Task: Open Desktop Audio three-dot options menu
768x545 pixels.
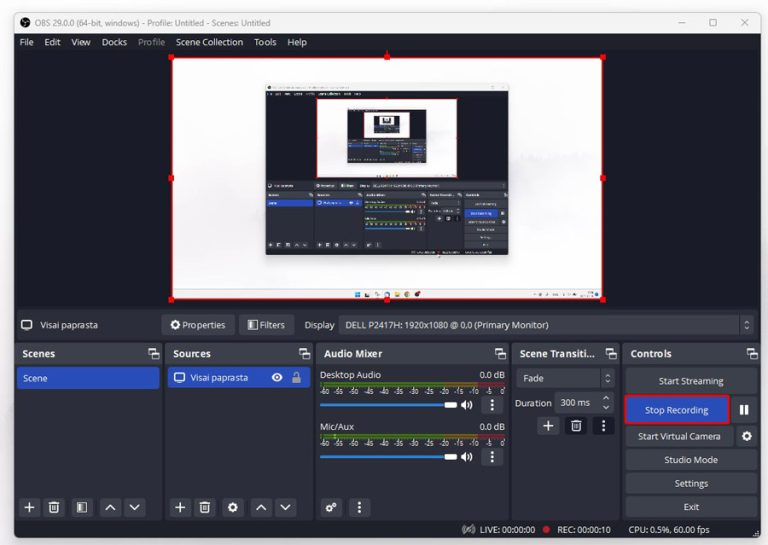Action: (x=491, y=405)
